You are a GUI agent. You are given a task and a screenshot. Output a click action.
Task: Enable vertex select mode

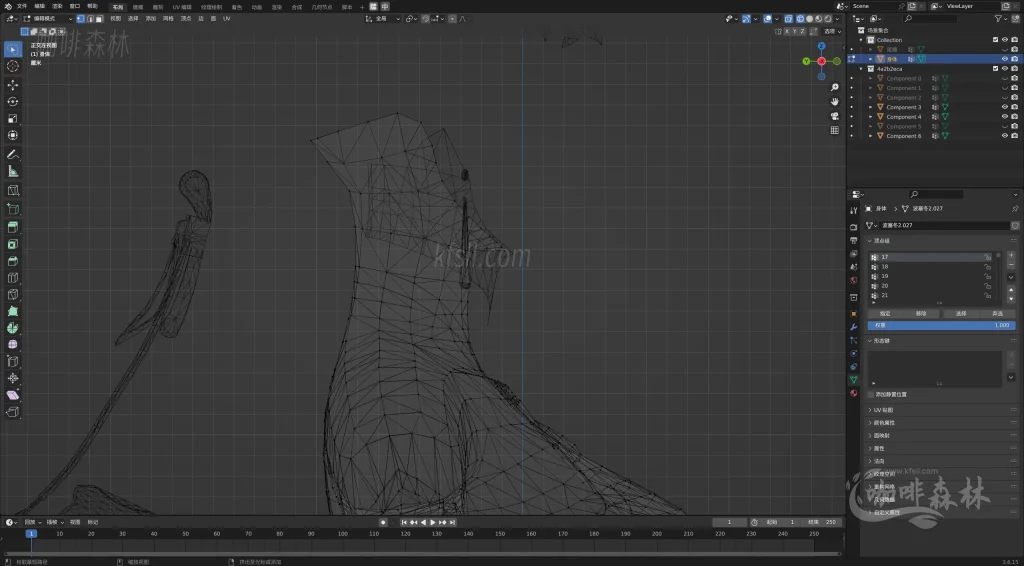(80, 19)
